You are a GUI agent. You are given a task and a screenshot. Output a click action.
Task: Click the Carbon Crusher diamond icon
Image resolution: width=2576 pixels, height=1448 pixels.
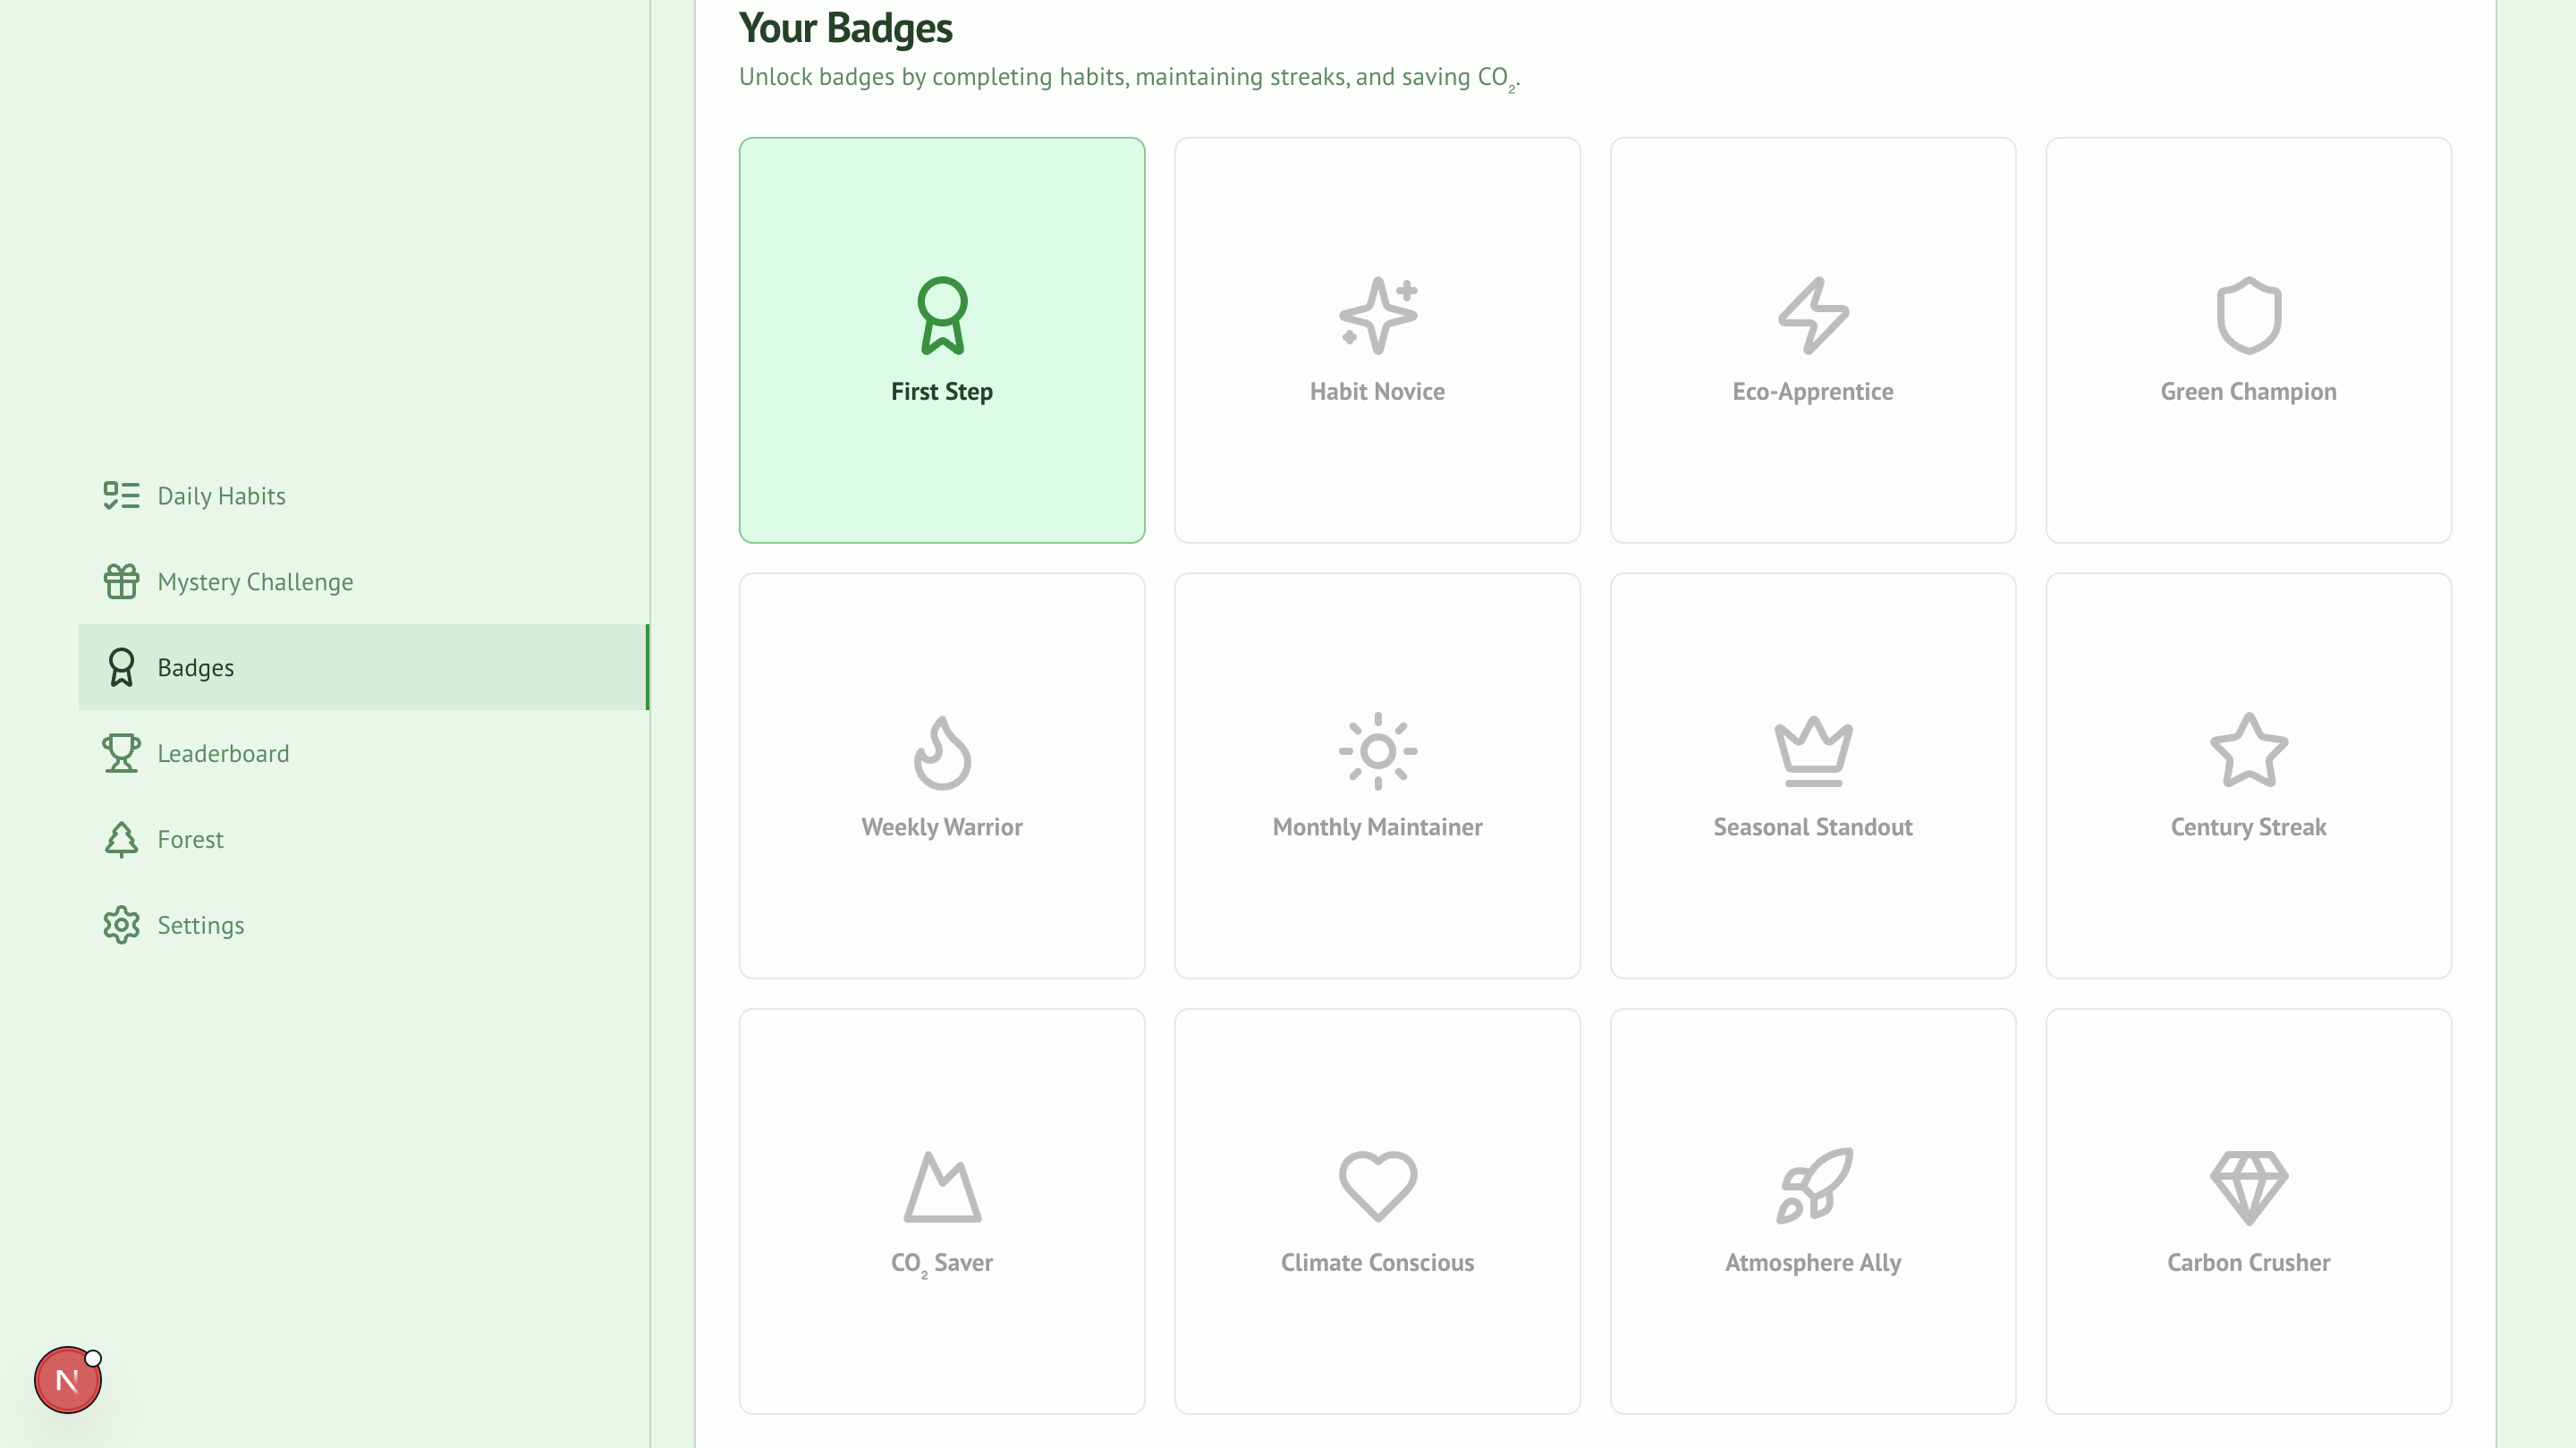(2248, 1186)
